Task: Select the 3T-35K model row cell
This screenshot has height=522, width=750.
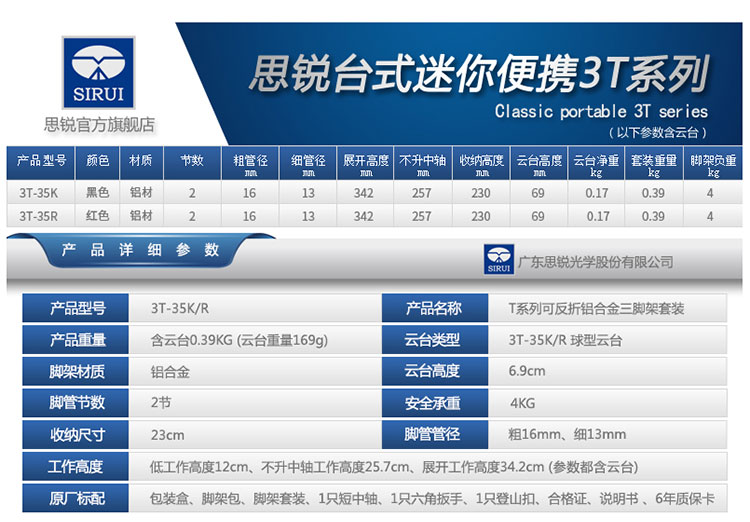Action: tap(39, 190)
